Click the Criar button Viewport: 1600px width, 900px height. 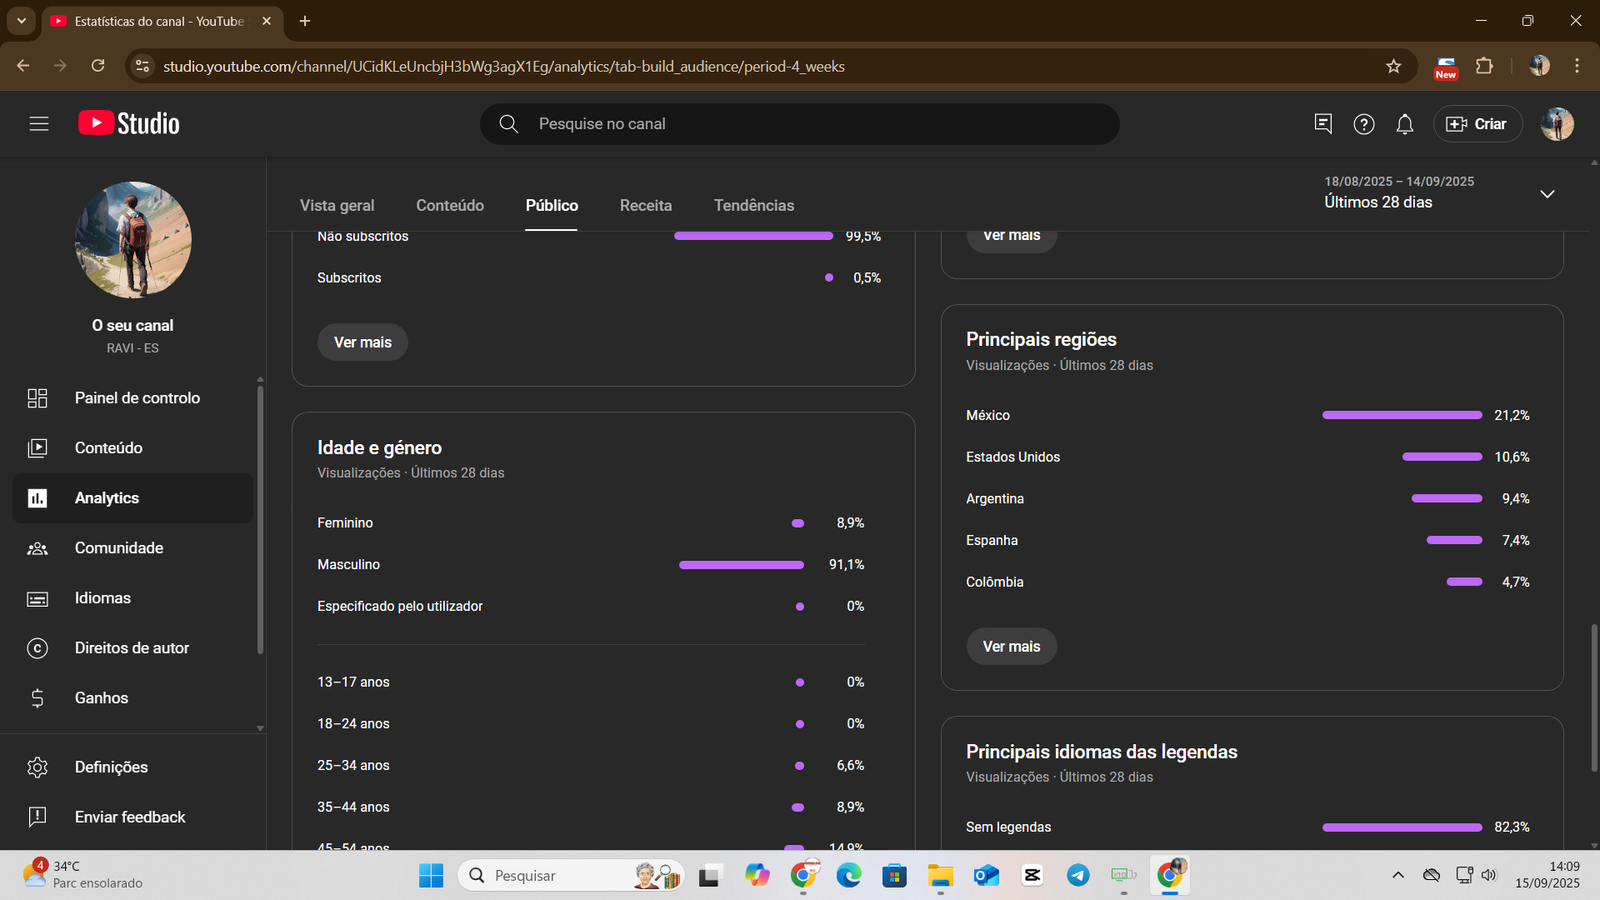1477,124
